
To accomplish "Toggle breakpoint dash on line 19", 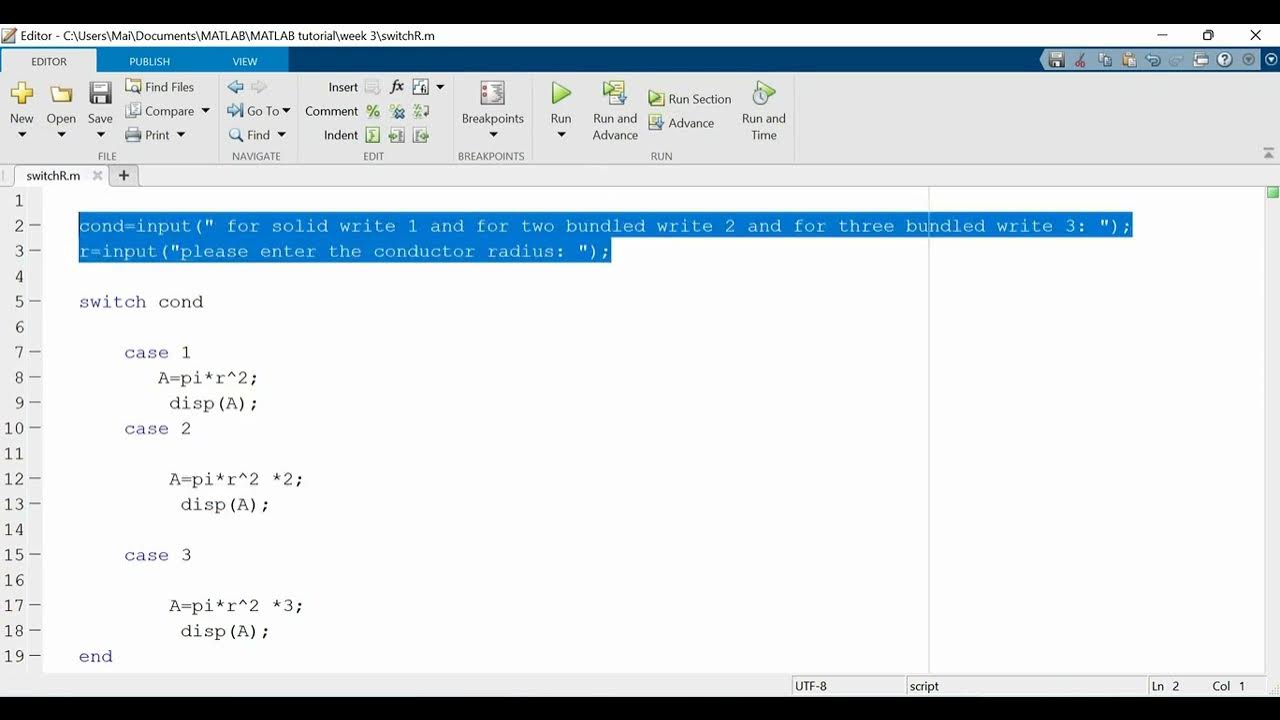I will point(35,656).
